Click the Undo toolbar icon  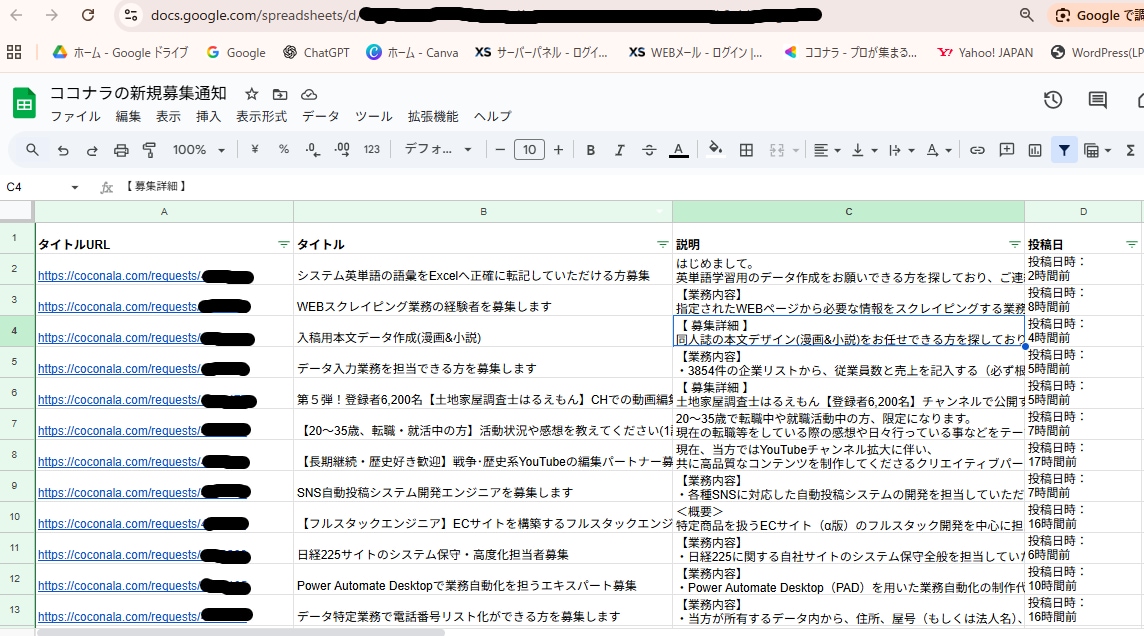(x=63, y=150)
